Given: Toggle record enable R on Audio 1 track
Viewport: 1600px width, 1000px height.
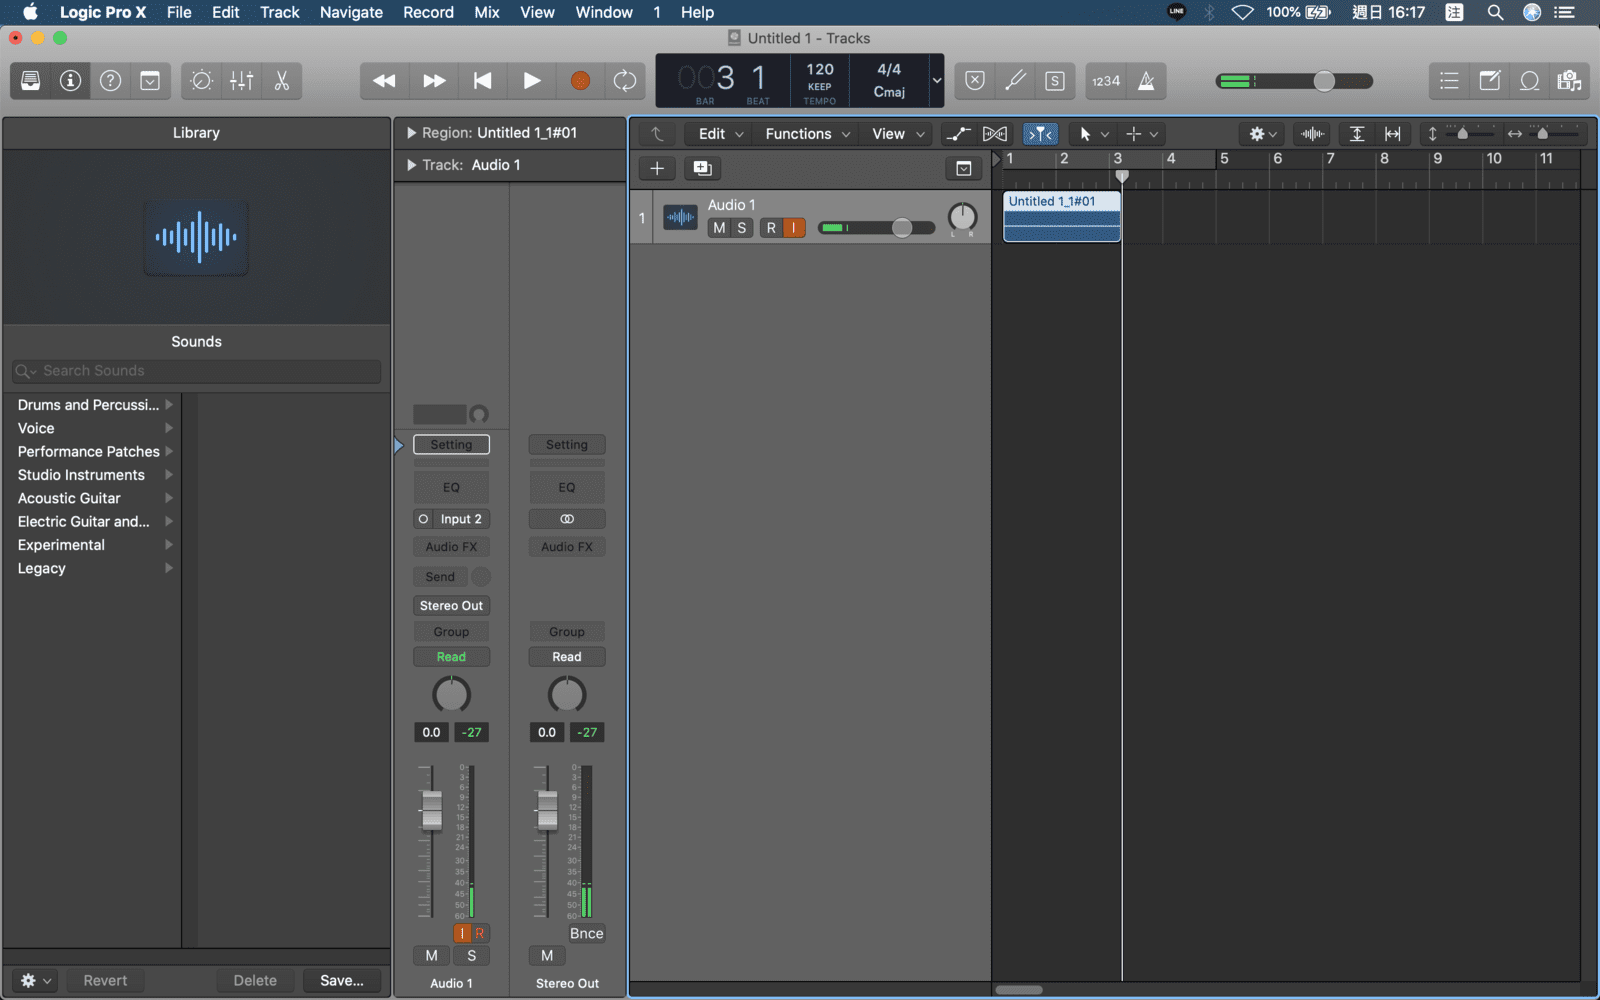Looking at the screenshot, I should (771, 228).
